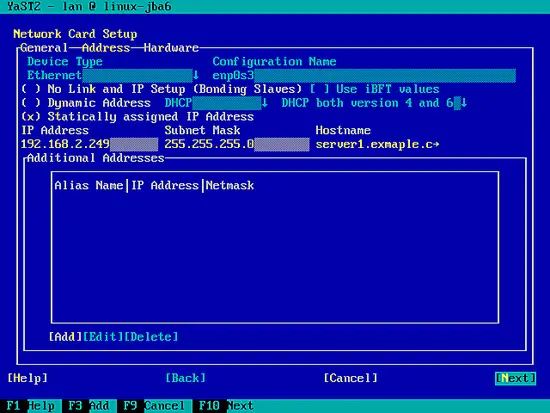The width and height of the screenshot is (550, 413).
Task: Edit the Subnet Mask field 255.255.255.0
Action: coord(237,144)
